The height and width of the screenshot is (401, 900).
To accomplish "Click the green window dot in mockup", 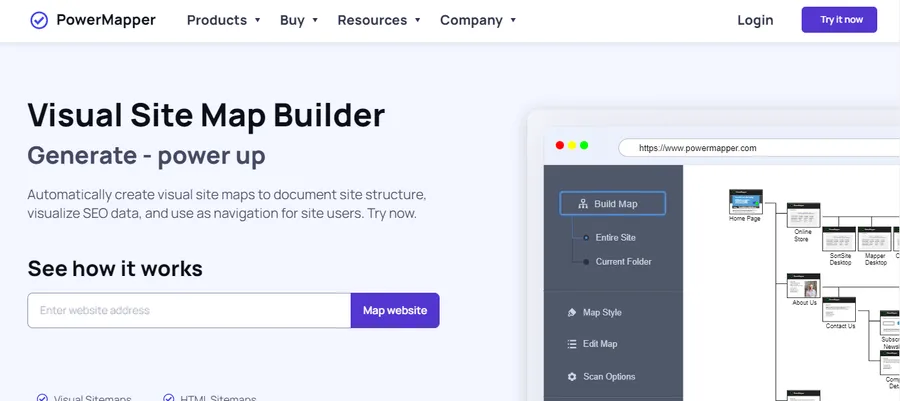I will [x=584, y=146].
